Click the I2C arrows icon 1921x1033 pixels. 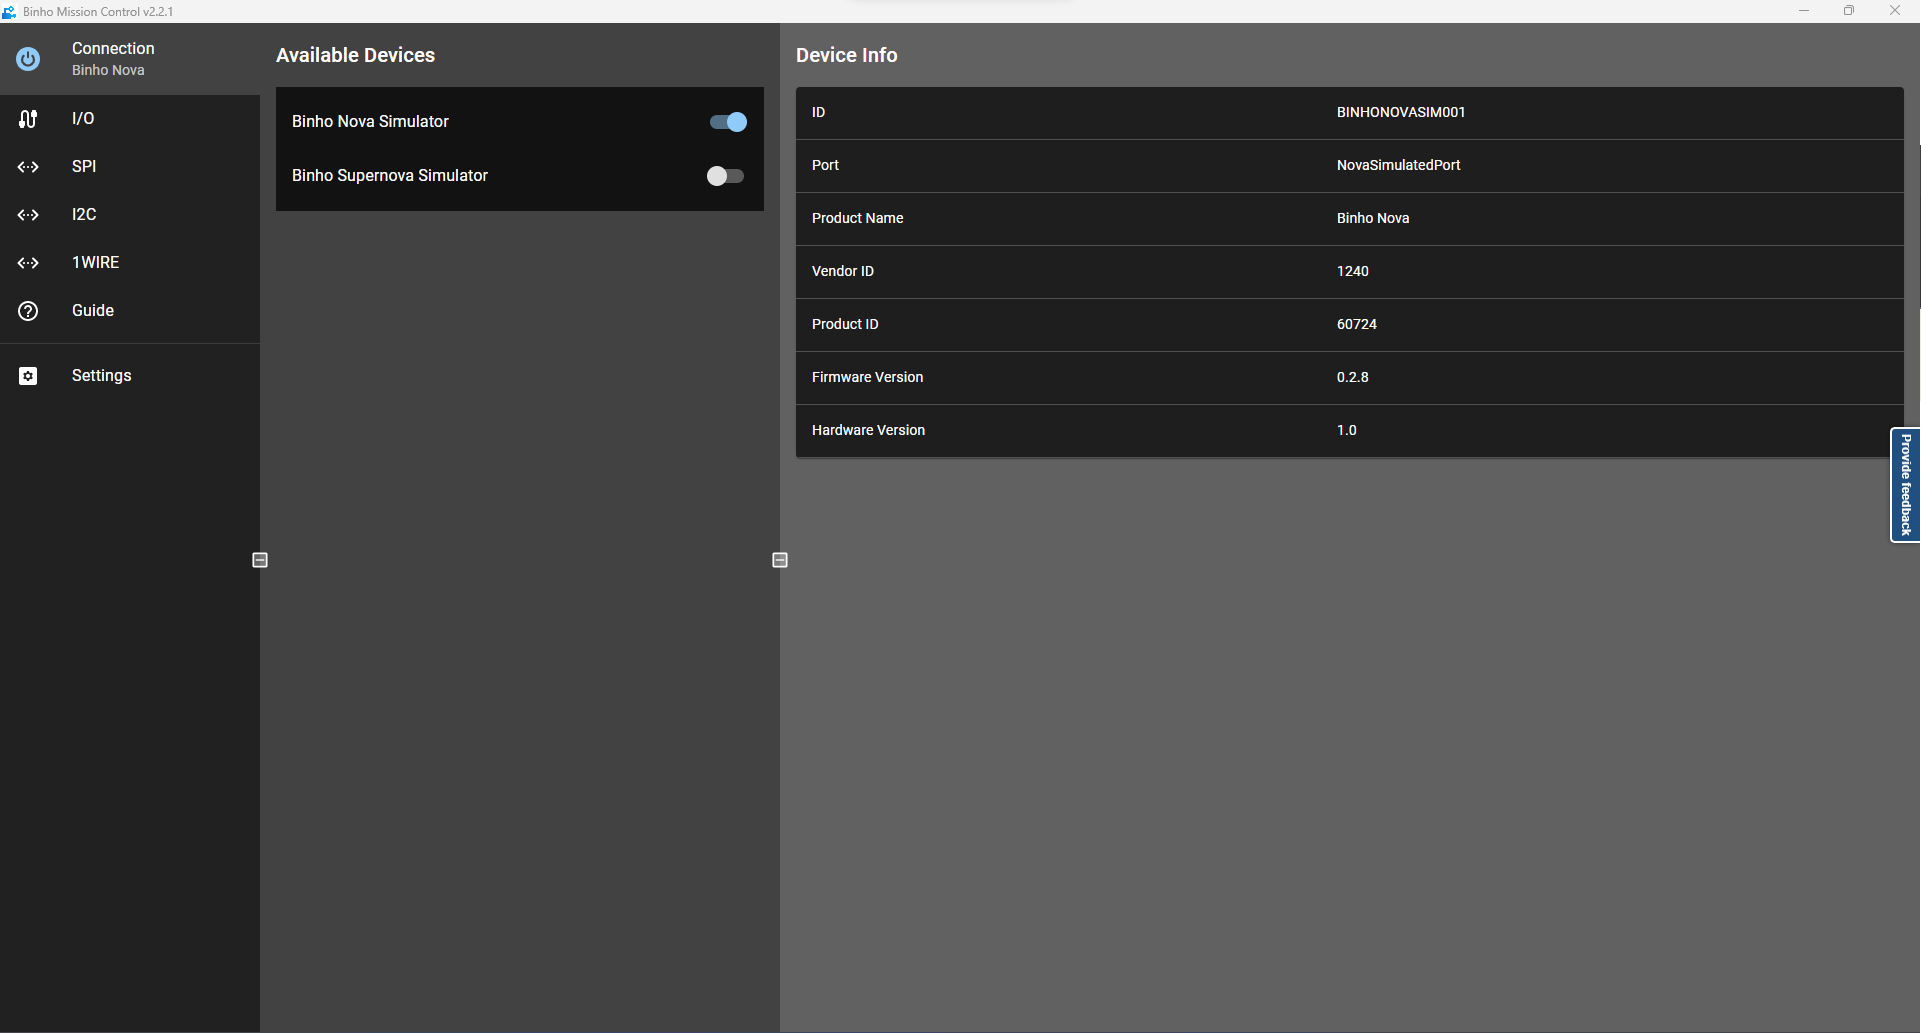click(x=28, y=215)
